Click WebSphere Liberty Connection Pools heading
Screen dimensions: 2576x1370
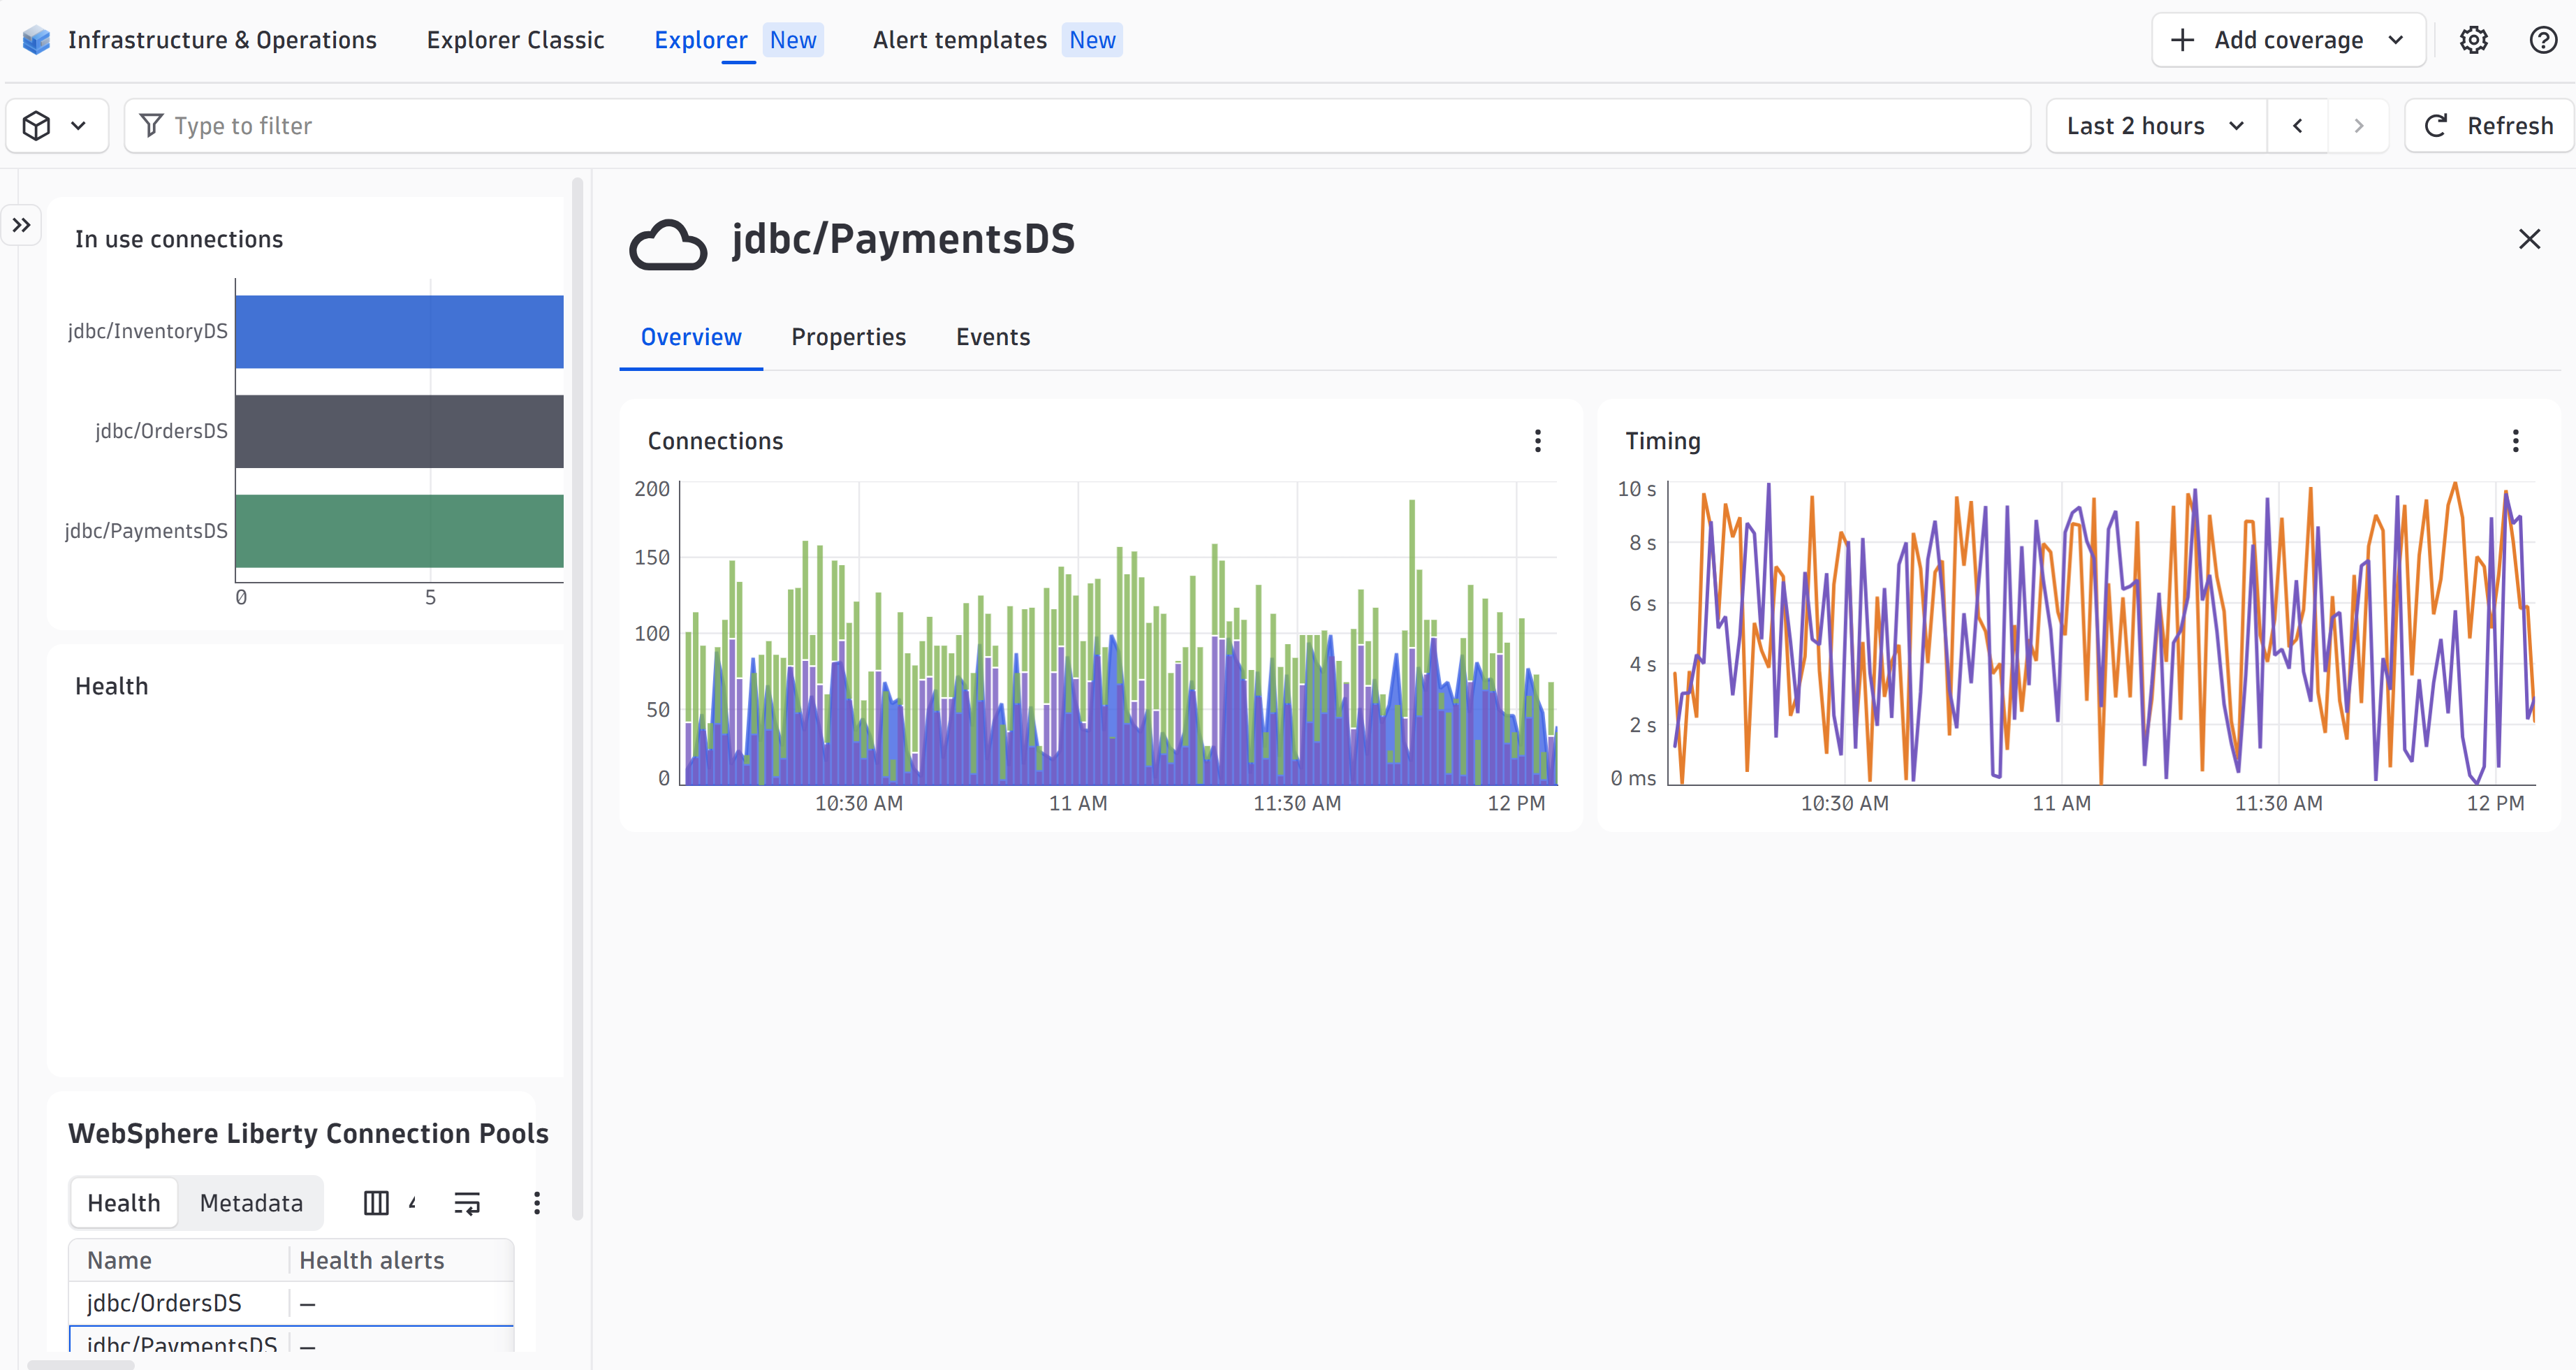tap(308, 1133)
